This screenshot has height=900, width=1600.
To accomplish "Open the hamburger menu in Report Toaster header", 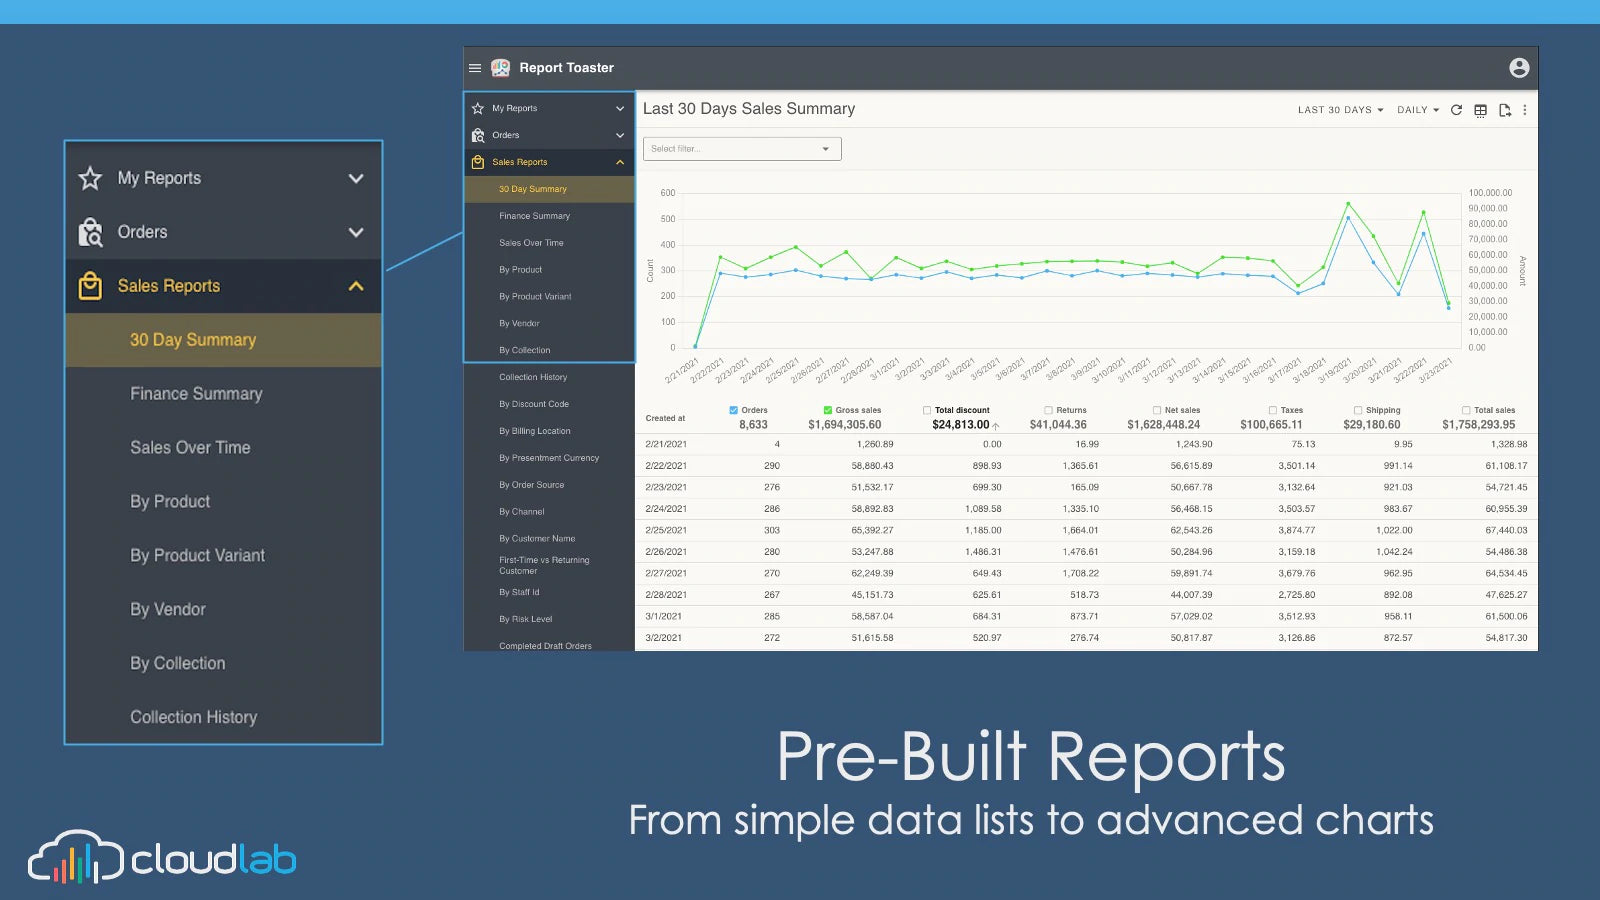I will [475, 68].
